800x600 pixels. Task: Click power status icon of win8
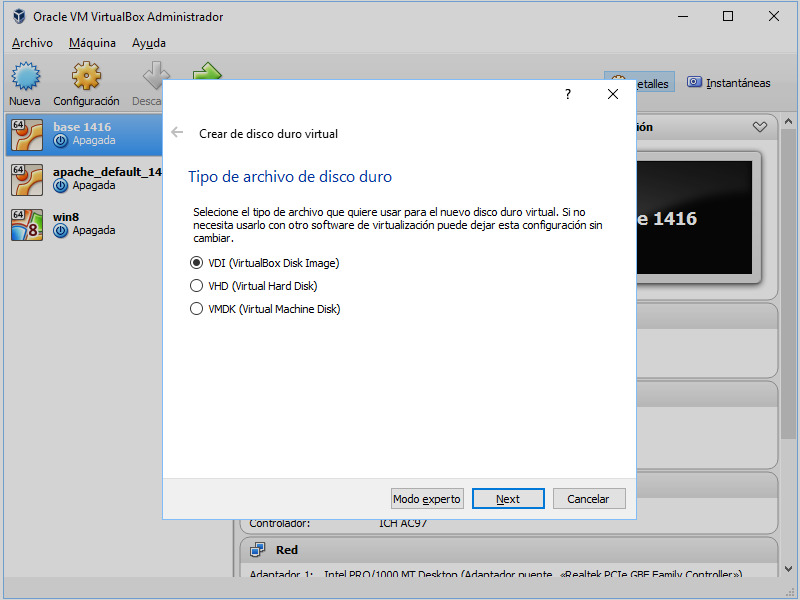pos(60,231)
